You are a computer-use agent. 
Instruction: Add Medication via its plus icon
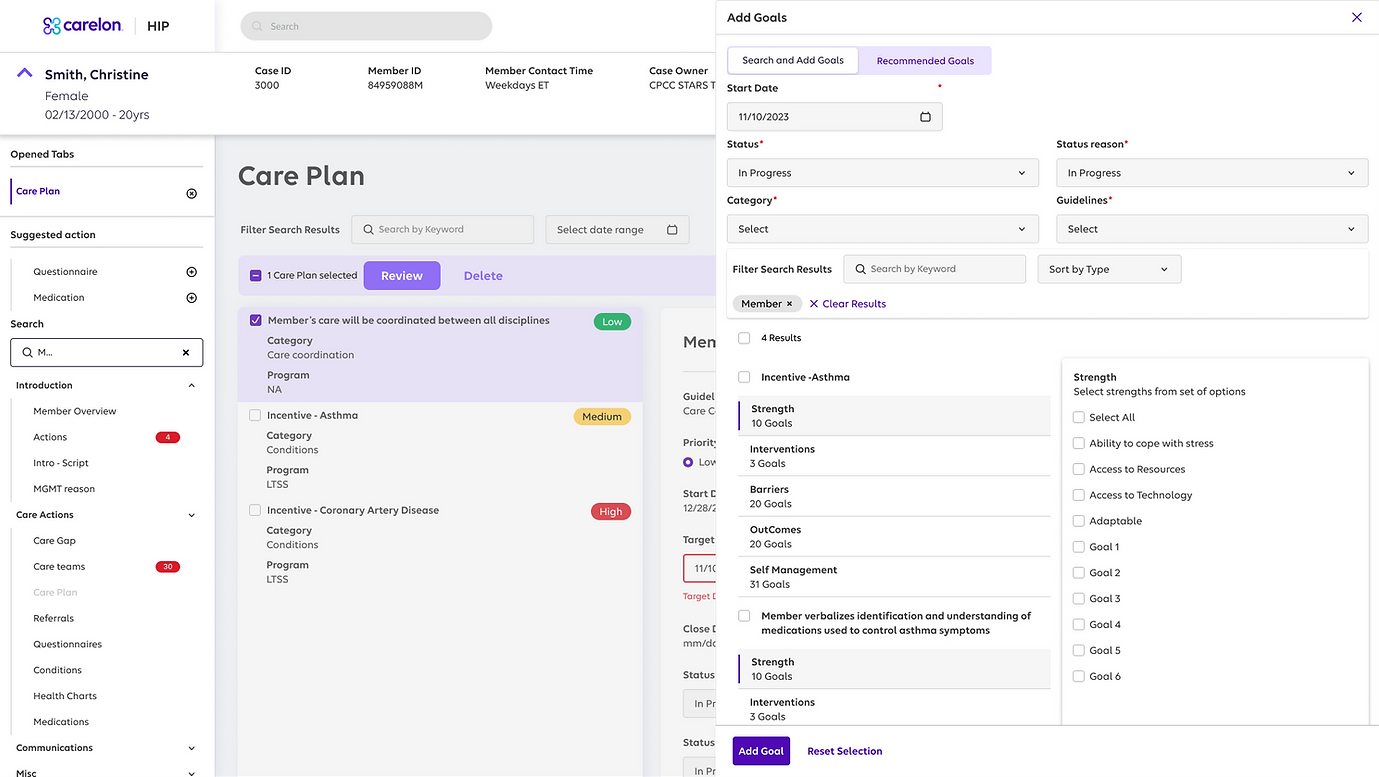click(191, 297)
